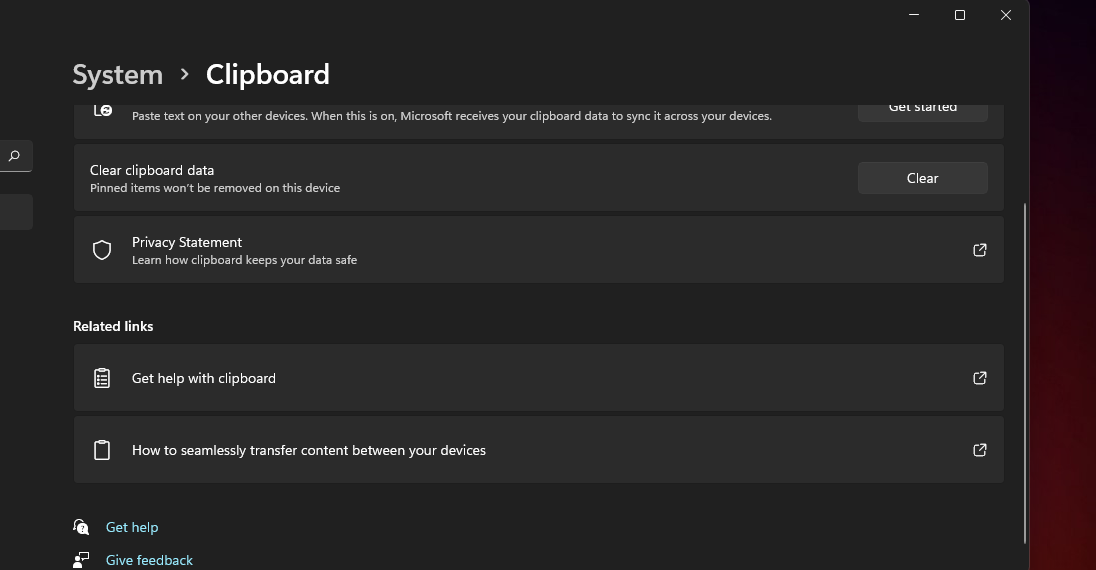Maximize the Settings window
The width and height of the screenshot is (1096, 570).
coord(960,15)
